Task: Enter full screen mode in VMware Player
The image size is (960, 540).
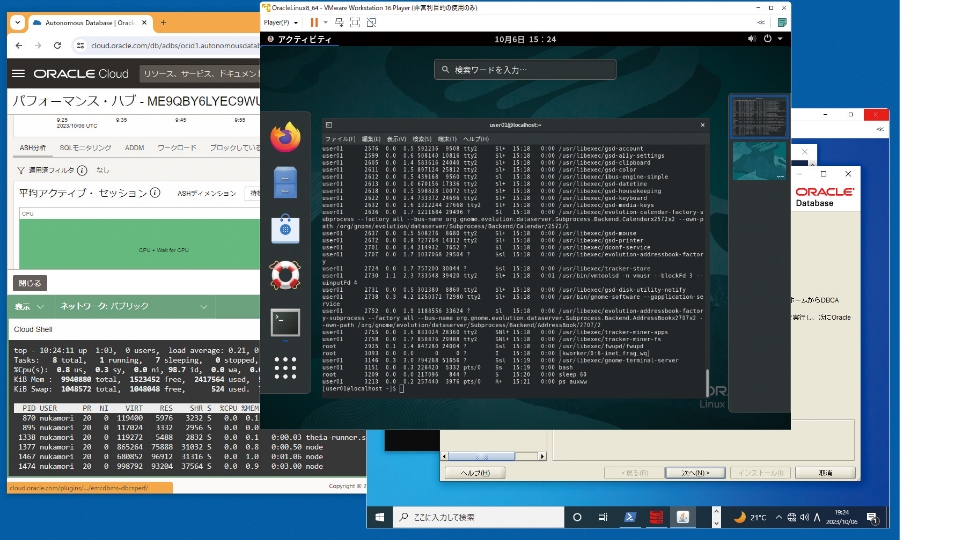Action: 355,23
